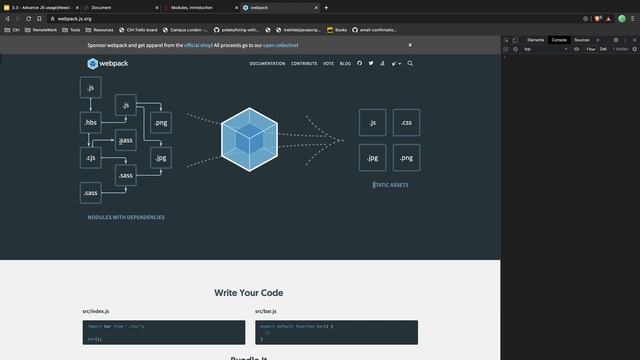Open VOTE in the webpack navbar
Viewport: 640px width, 360px height.
[329, 64]
